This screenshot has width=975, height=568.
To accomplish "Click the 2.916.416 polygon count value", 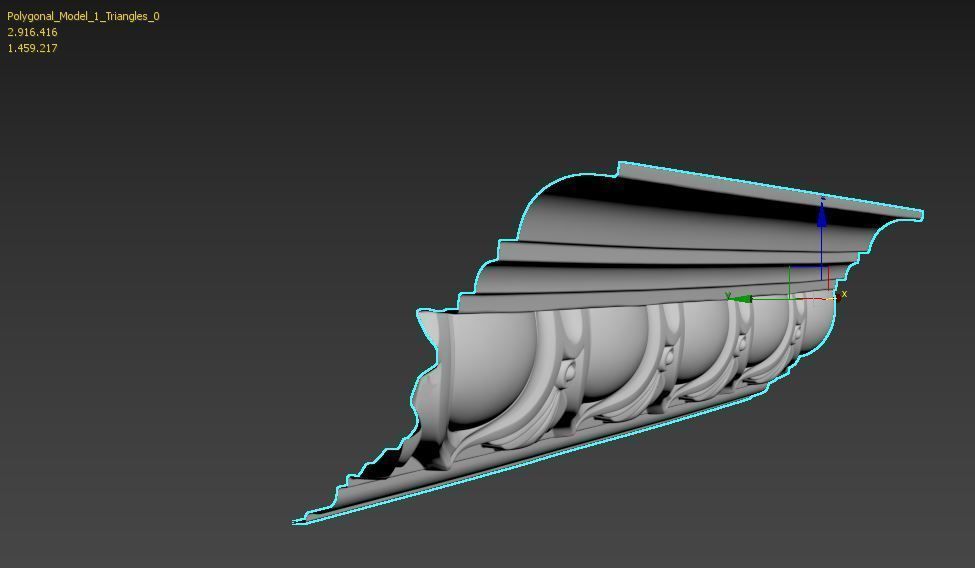I will coord(32,32).
